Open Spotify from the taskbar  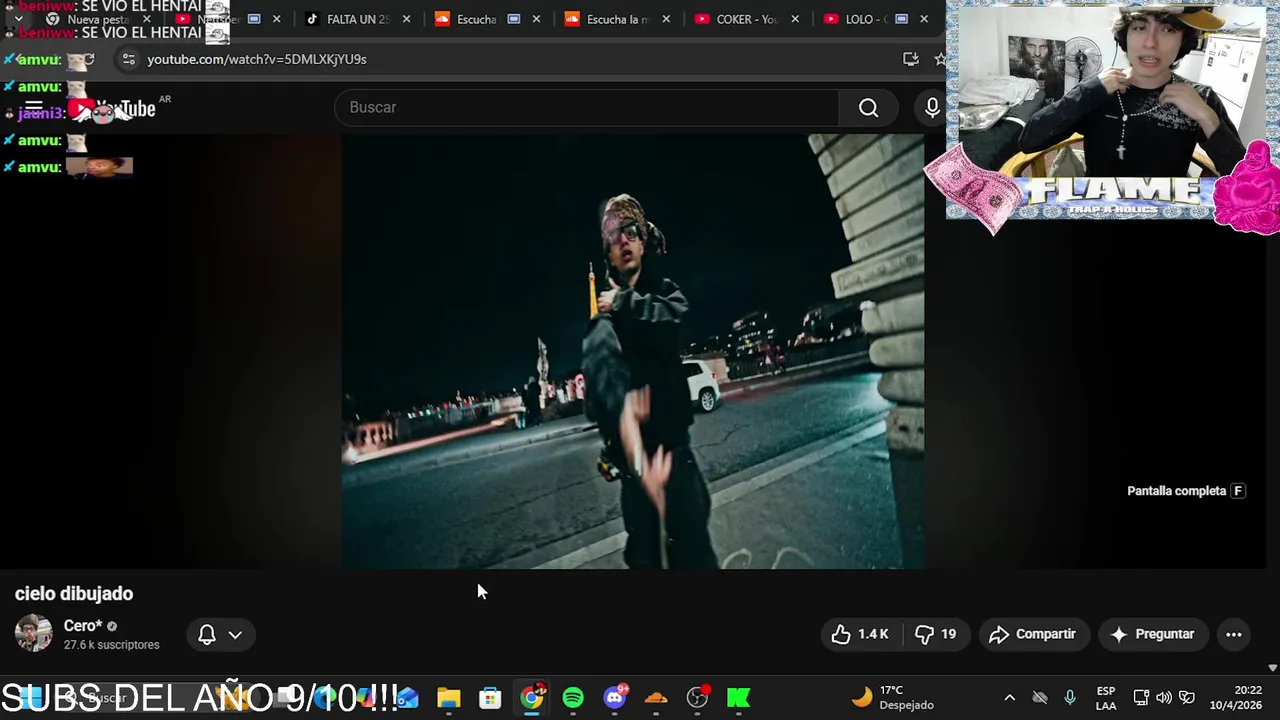click(x=573, y=698)
